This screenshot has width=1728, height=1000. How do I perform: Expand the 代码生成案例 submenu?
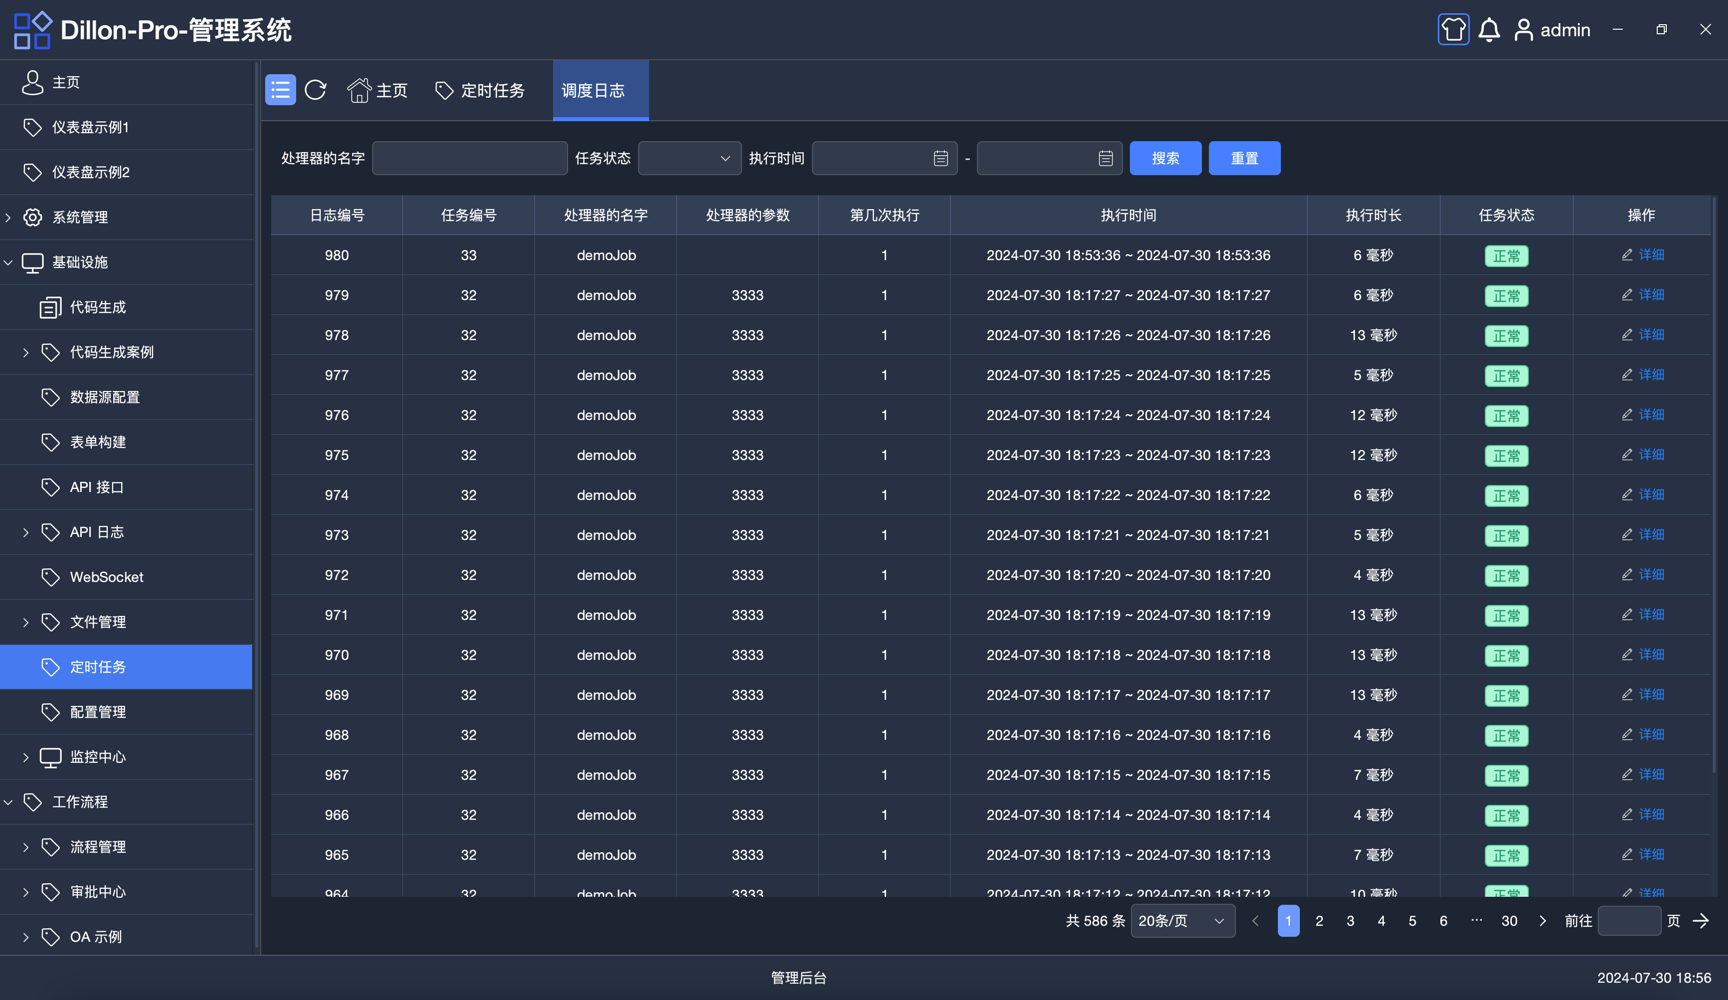[126, 352]
